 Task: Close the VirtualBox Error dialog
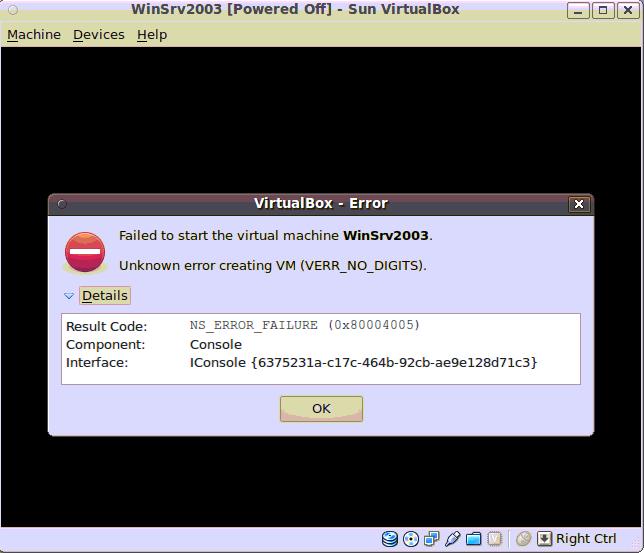click(x=579, y=204)
